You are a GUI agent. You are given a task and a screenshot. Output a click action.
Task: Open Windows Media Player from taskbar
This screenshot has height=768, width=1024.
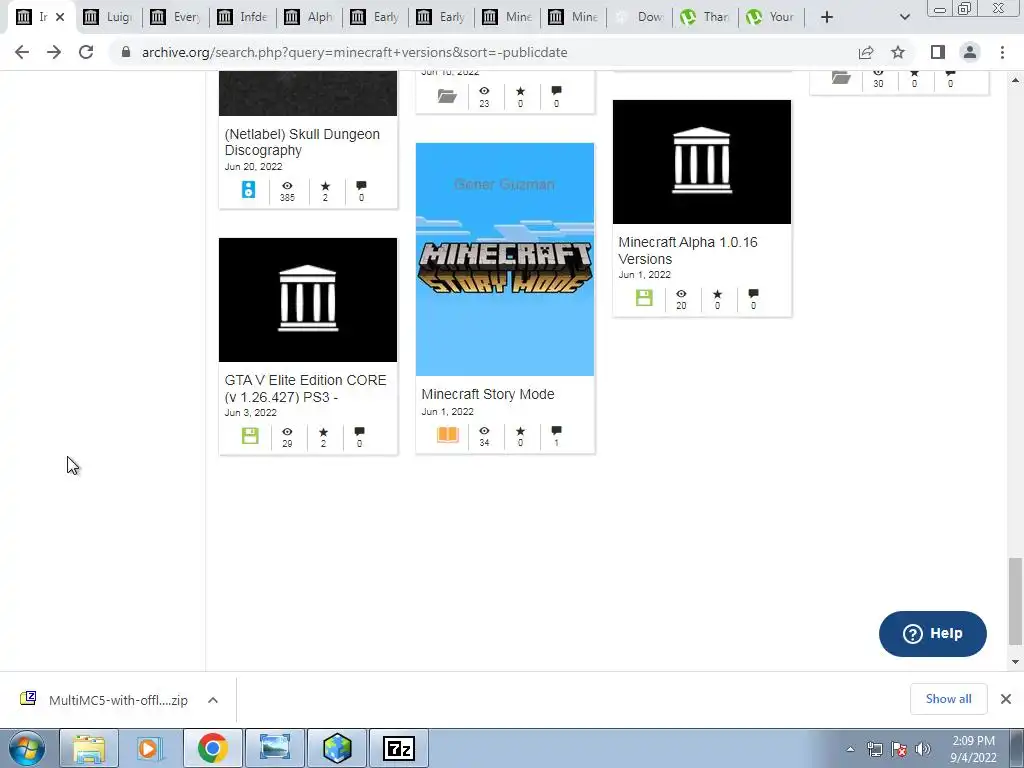[x=150, y=748]
